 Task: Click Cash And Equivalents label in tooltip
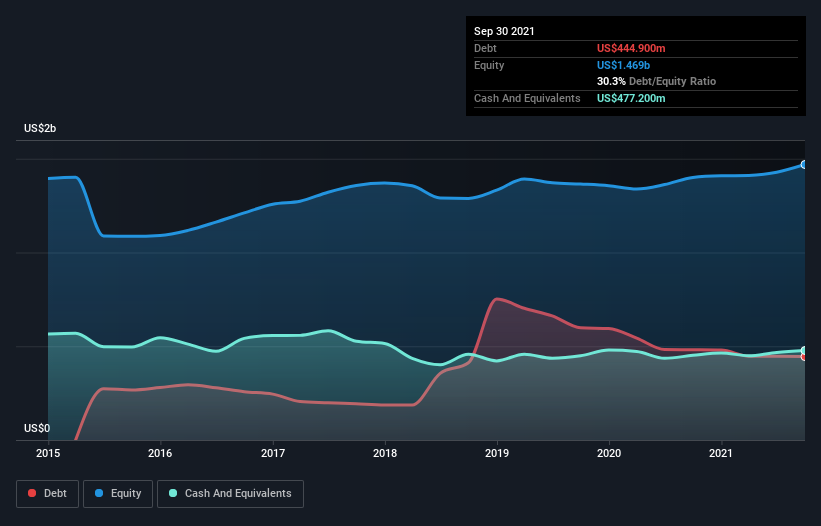pos(527,98)
